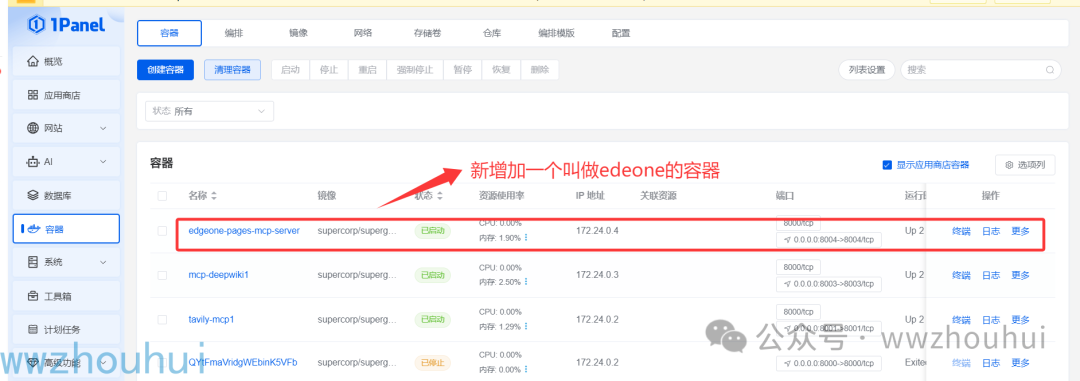Open the 应用商店 app store
This screenshot has height=381, width=1080.
(x=66, y=95)
